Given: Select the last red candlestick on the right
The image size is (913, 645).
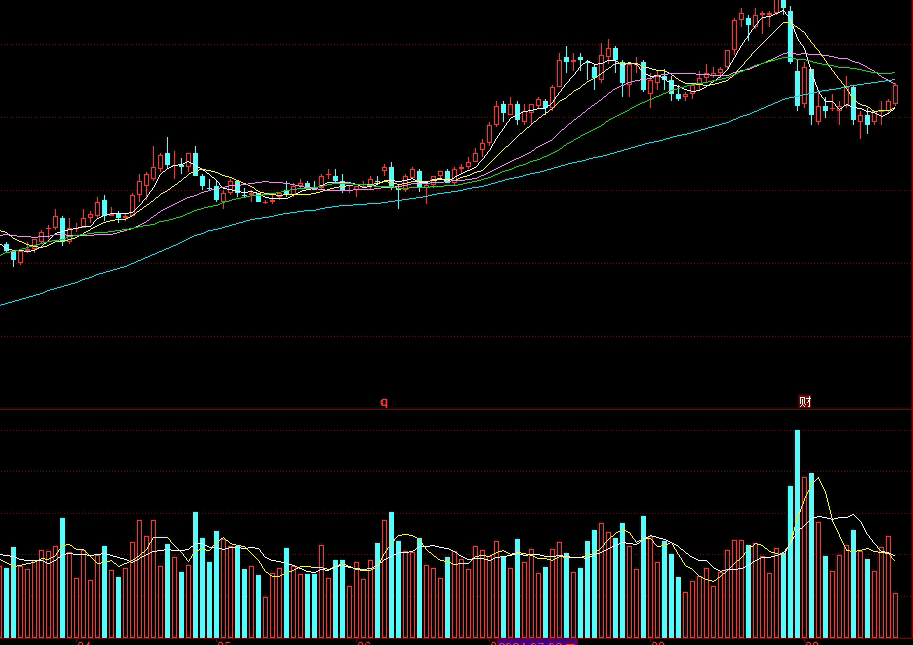Looking at the screenshot, I should click(896, 95).
